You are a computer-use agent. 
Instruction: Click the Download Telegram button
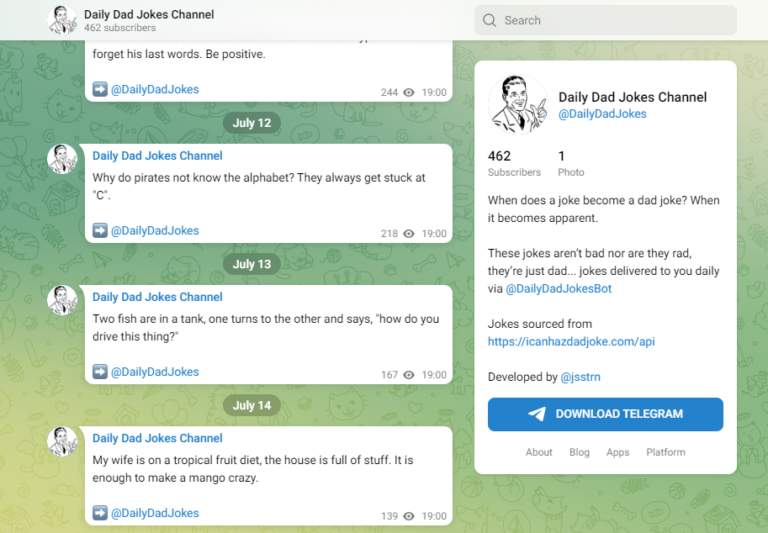(605, 414)
